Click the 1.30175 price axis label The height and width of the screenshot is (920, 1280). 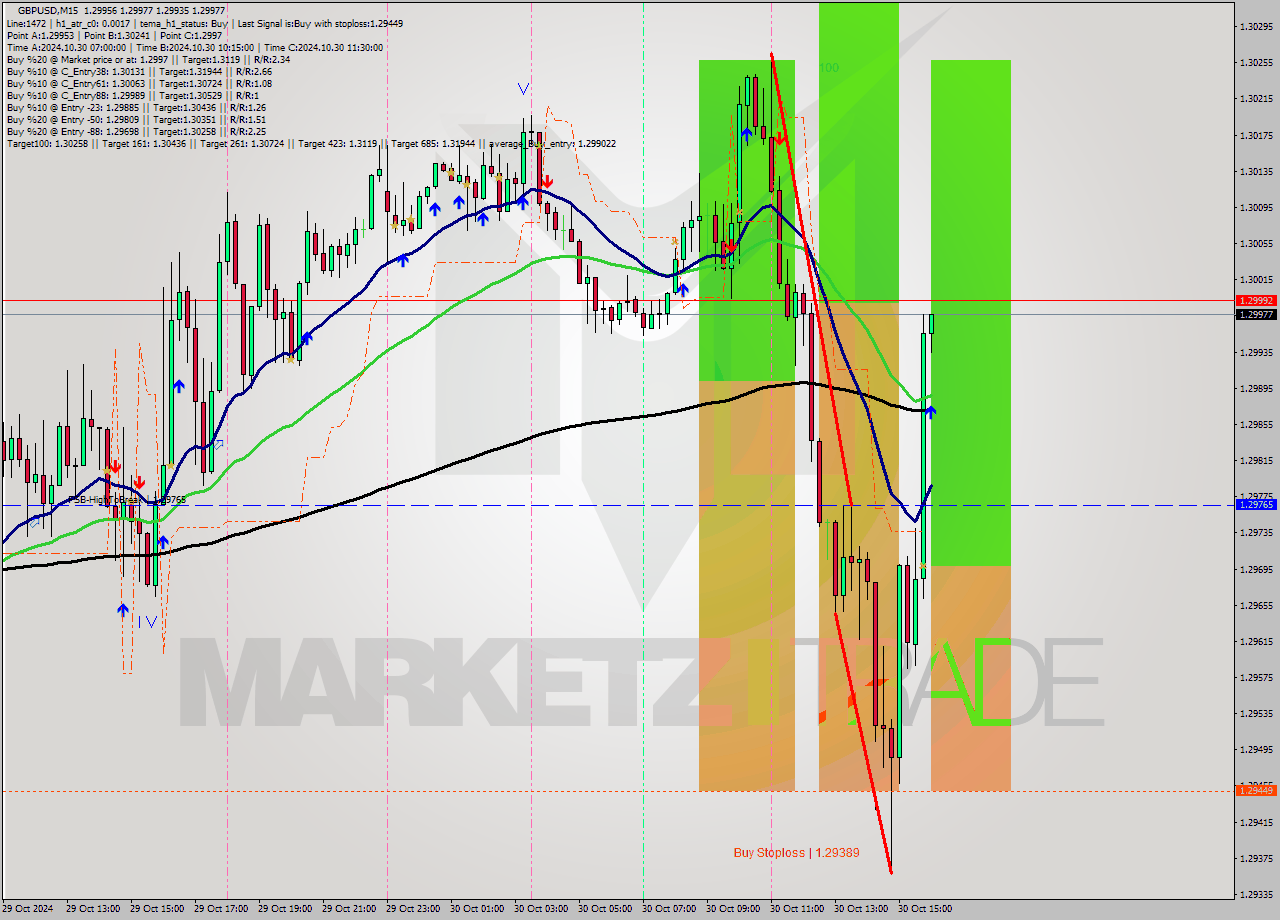coord(1256,135)
